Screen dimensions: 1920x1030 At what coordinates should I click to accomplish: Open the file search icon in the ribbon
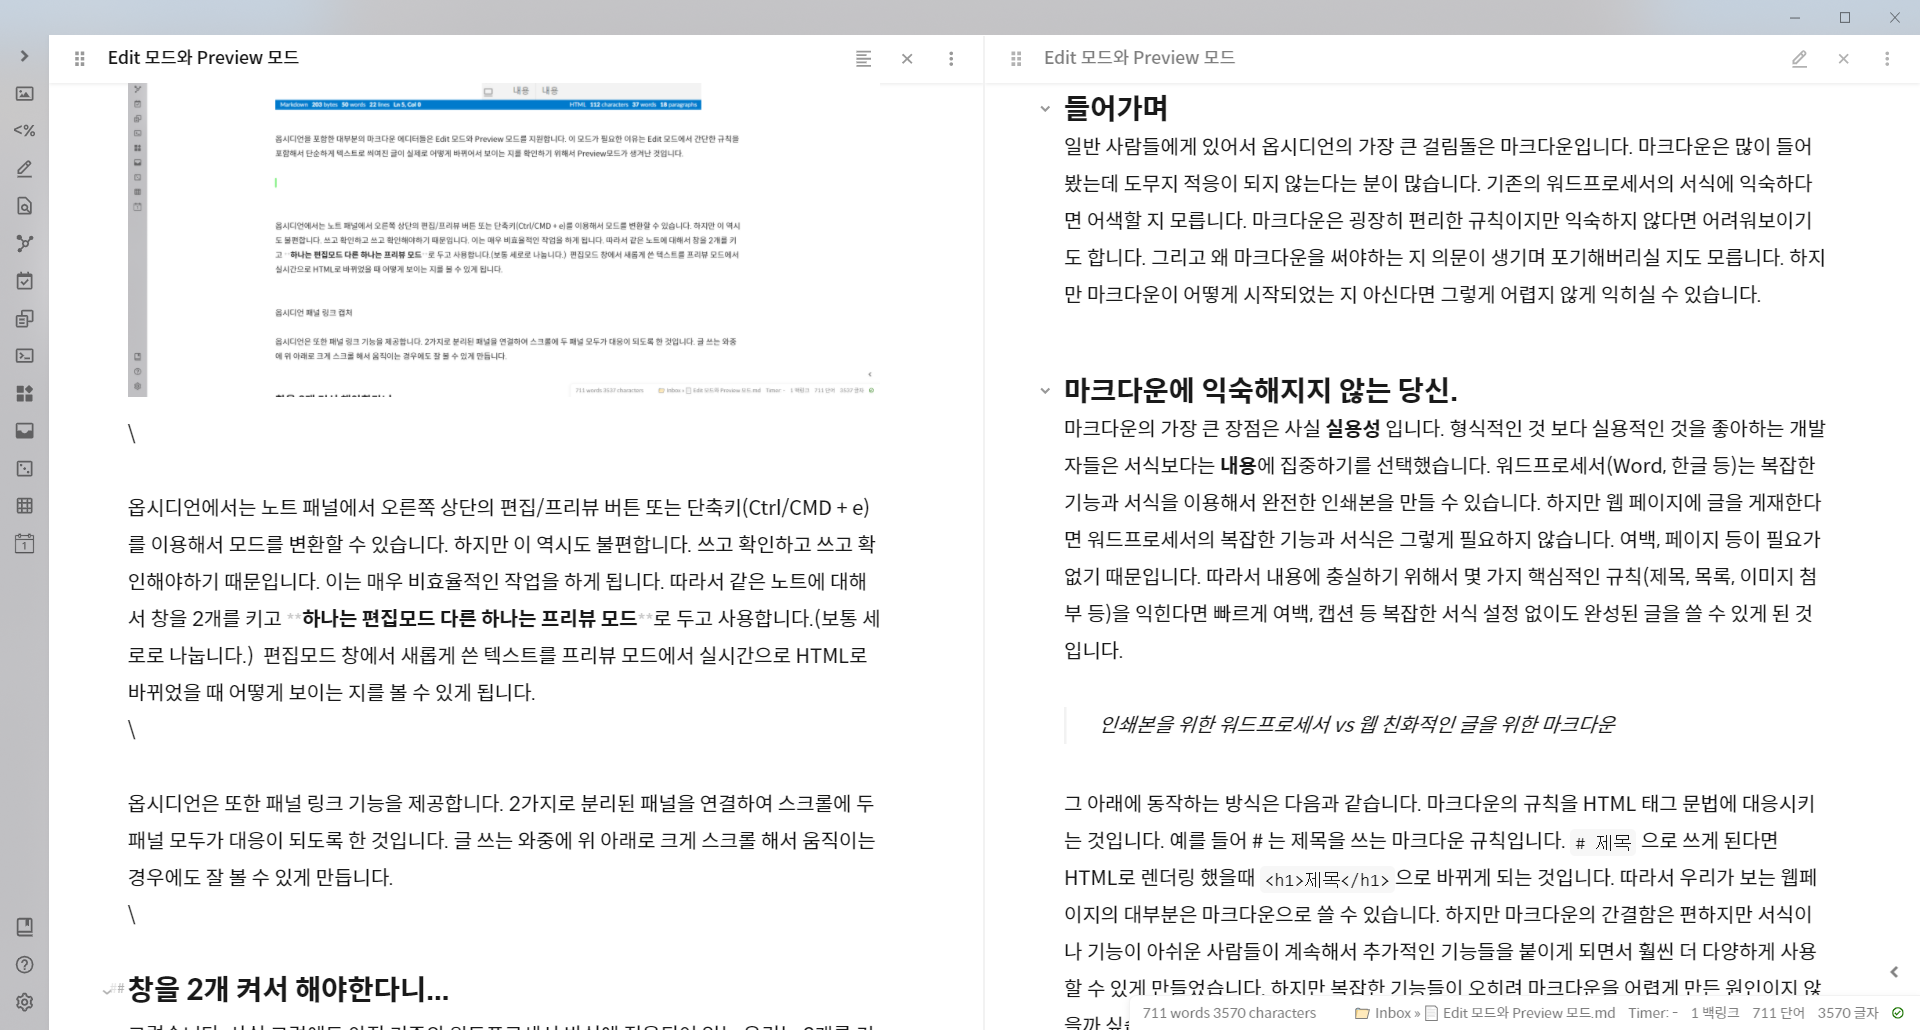click(24, 206)
